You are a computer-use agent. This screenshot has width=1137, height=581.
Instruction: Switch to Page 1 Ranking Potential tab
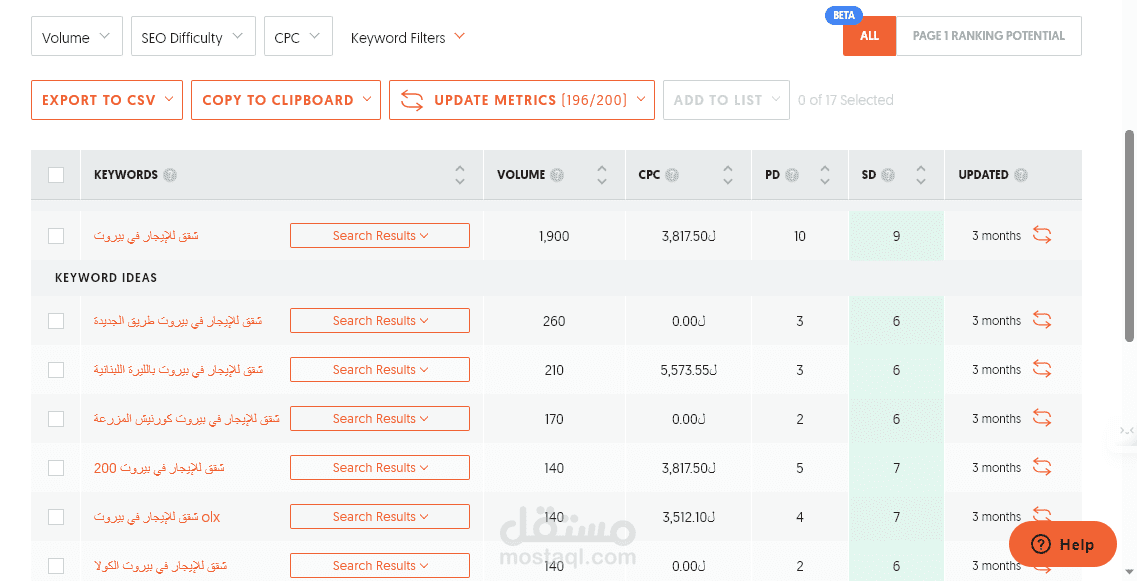click(988, 36)
